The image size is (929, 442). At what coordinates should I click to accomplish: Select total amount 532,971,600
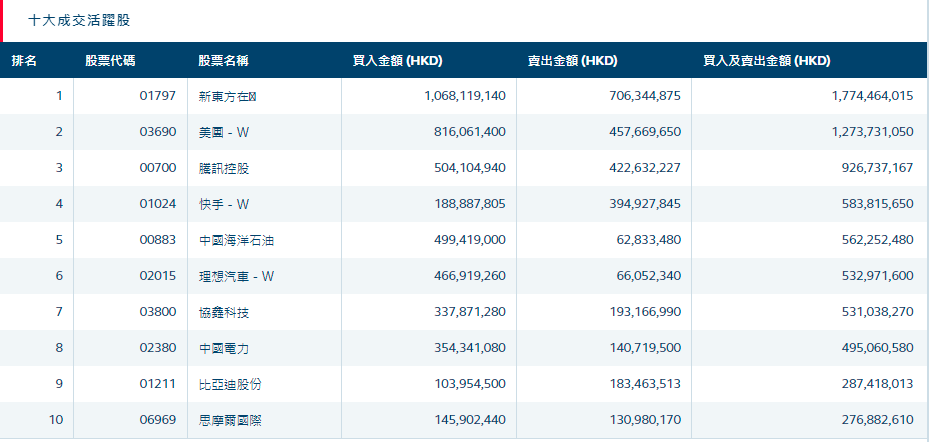[877, 276]
